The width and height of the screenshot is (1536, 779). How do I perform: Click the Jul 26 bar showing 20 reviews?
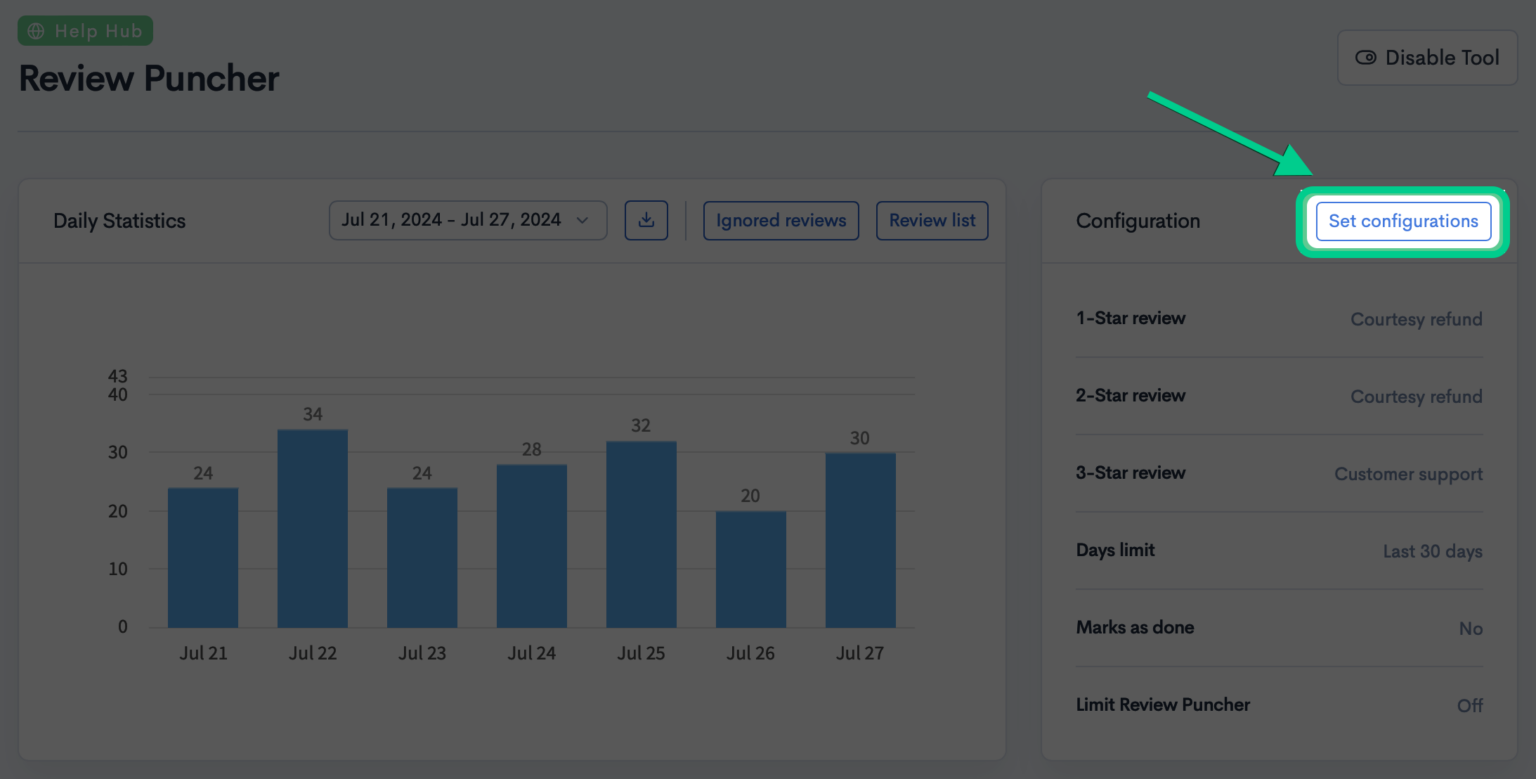pyautogui.click(x=750, y=570)
